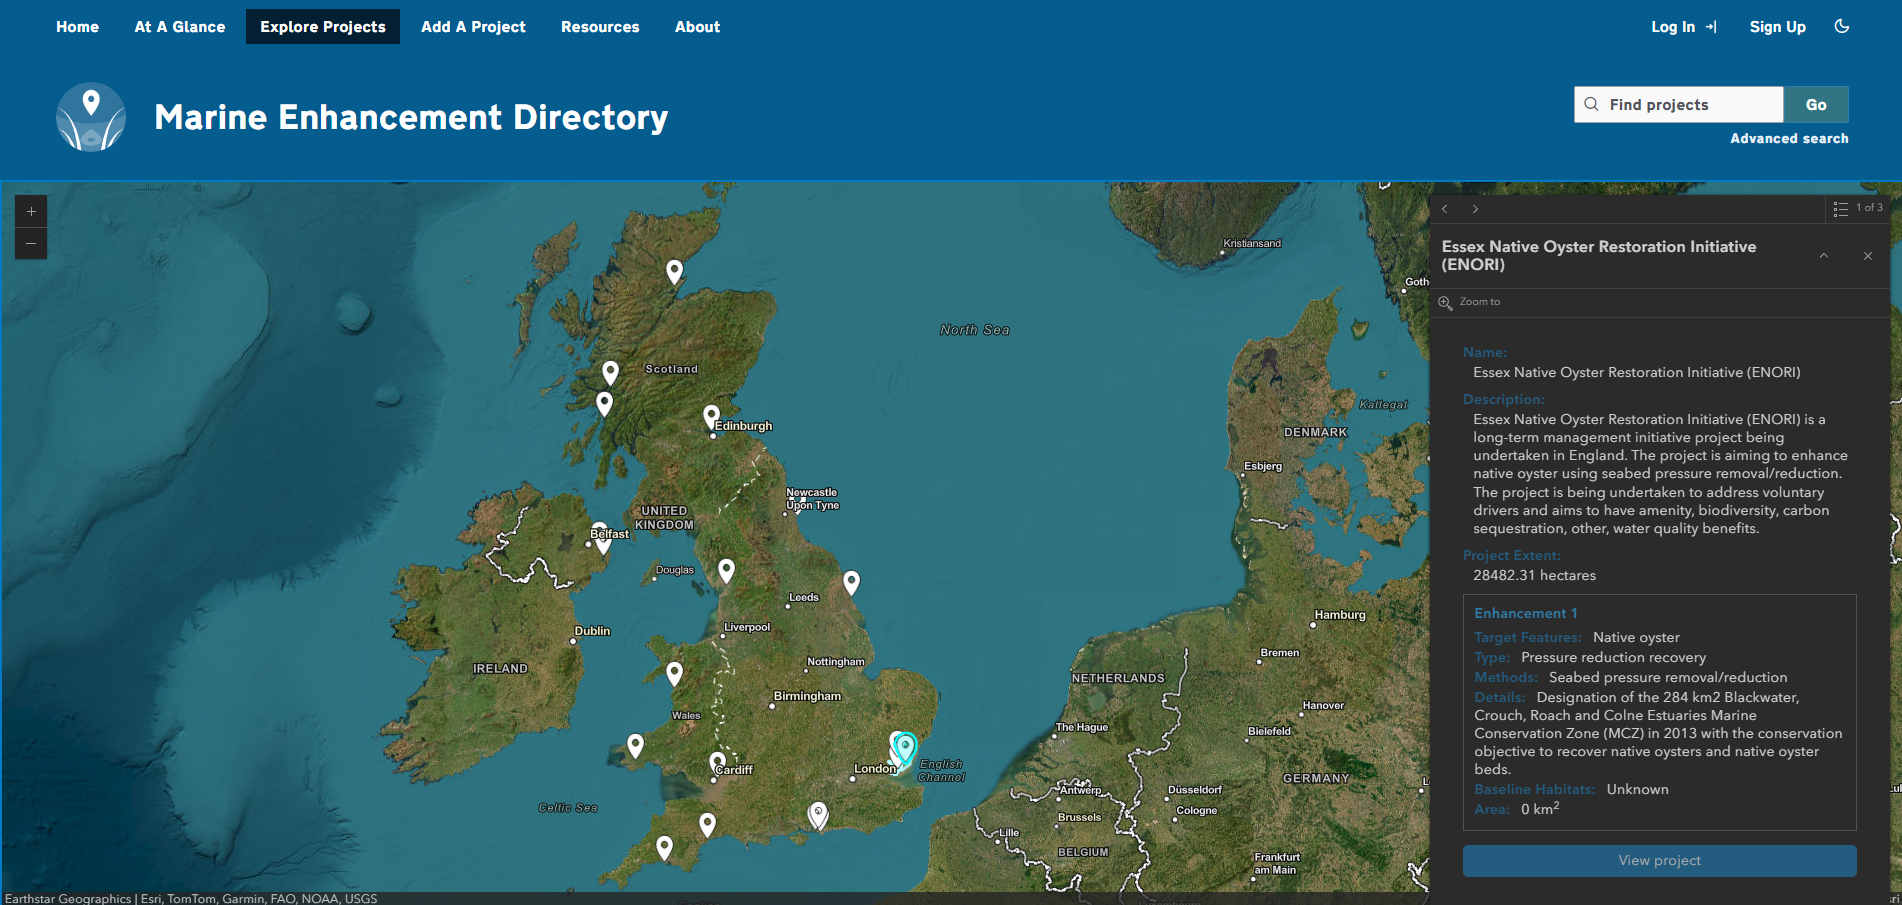Open the Advanced search link

pyautogui.click(x=1789, y=139)
